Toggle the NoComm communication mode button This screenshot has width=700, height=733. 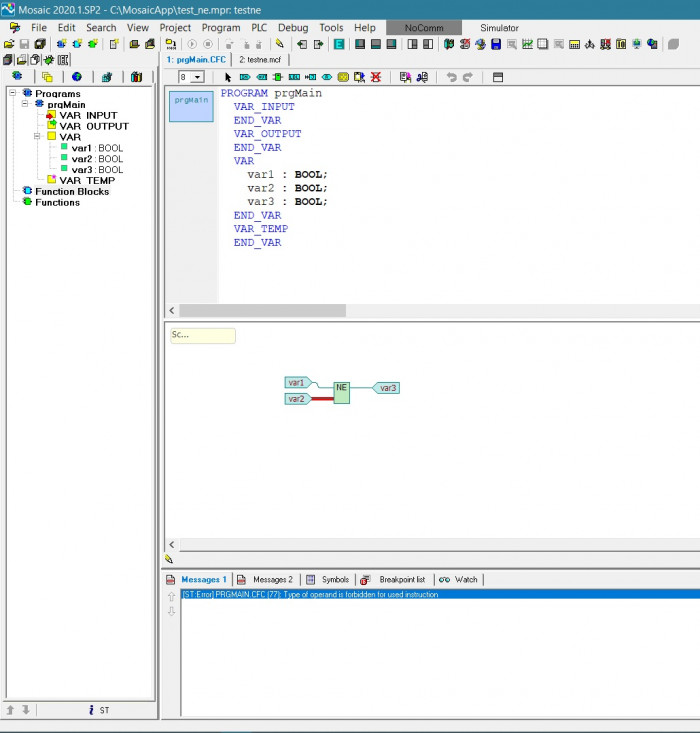[424, 28]
